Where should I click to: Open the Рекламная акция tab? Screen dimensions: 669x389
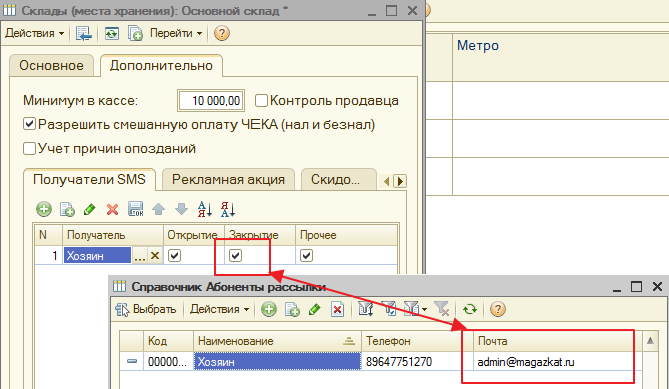(228, 180)
